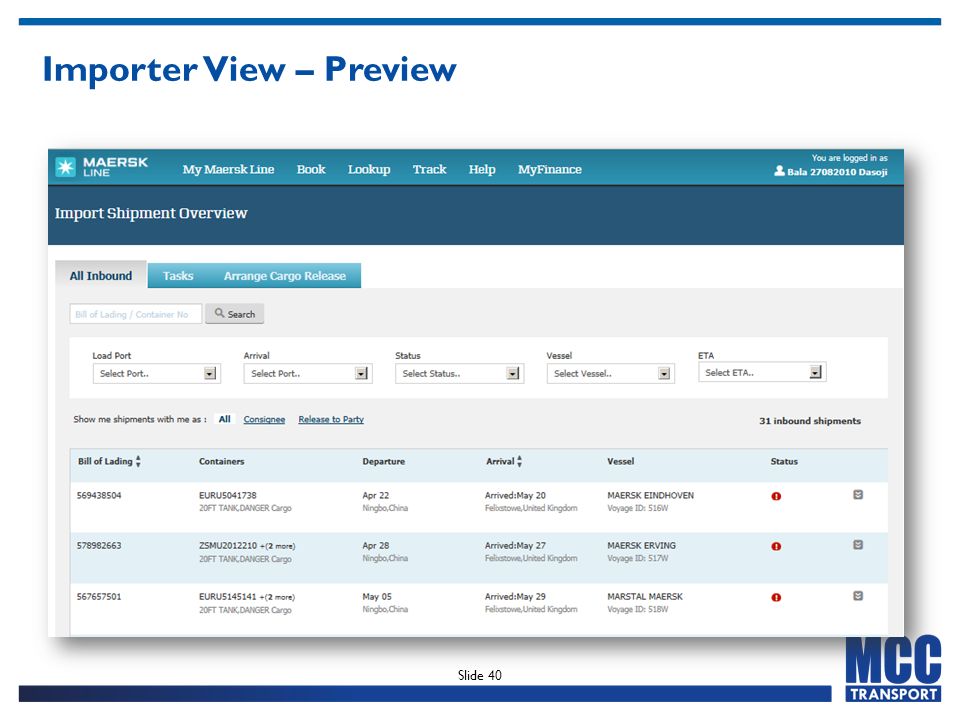The image size is (960, 720).
Task: Click Voyage ID: 517W text
Action: tap(638, 558)
